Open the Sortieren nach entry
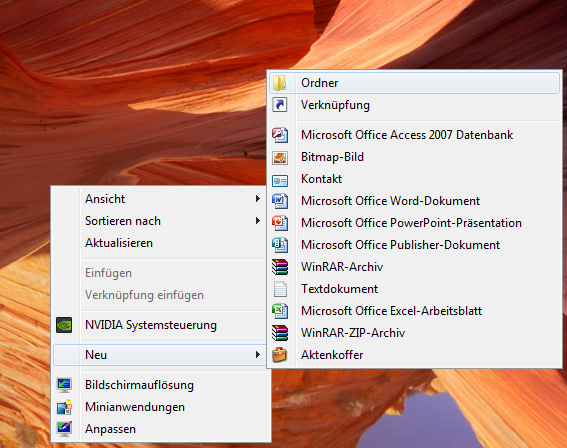The width and height of the screenshot is (567, 448). pos(159,221)
